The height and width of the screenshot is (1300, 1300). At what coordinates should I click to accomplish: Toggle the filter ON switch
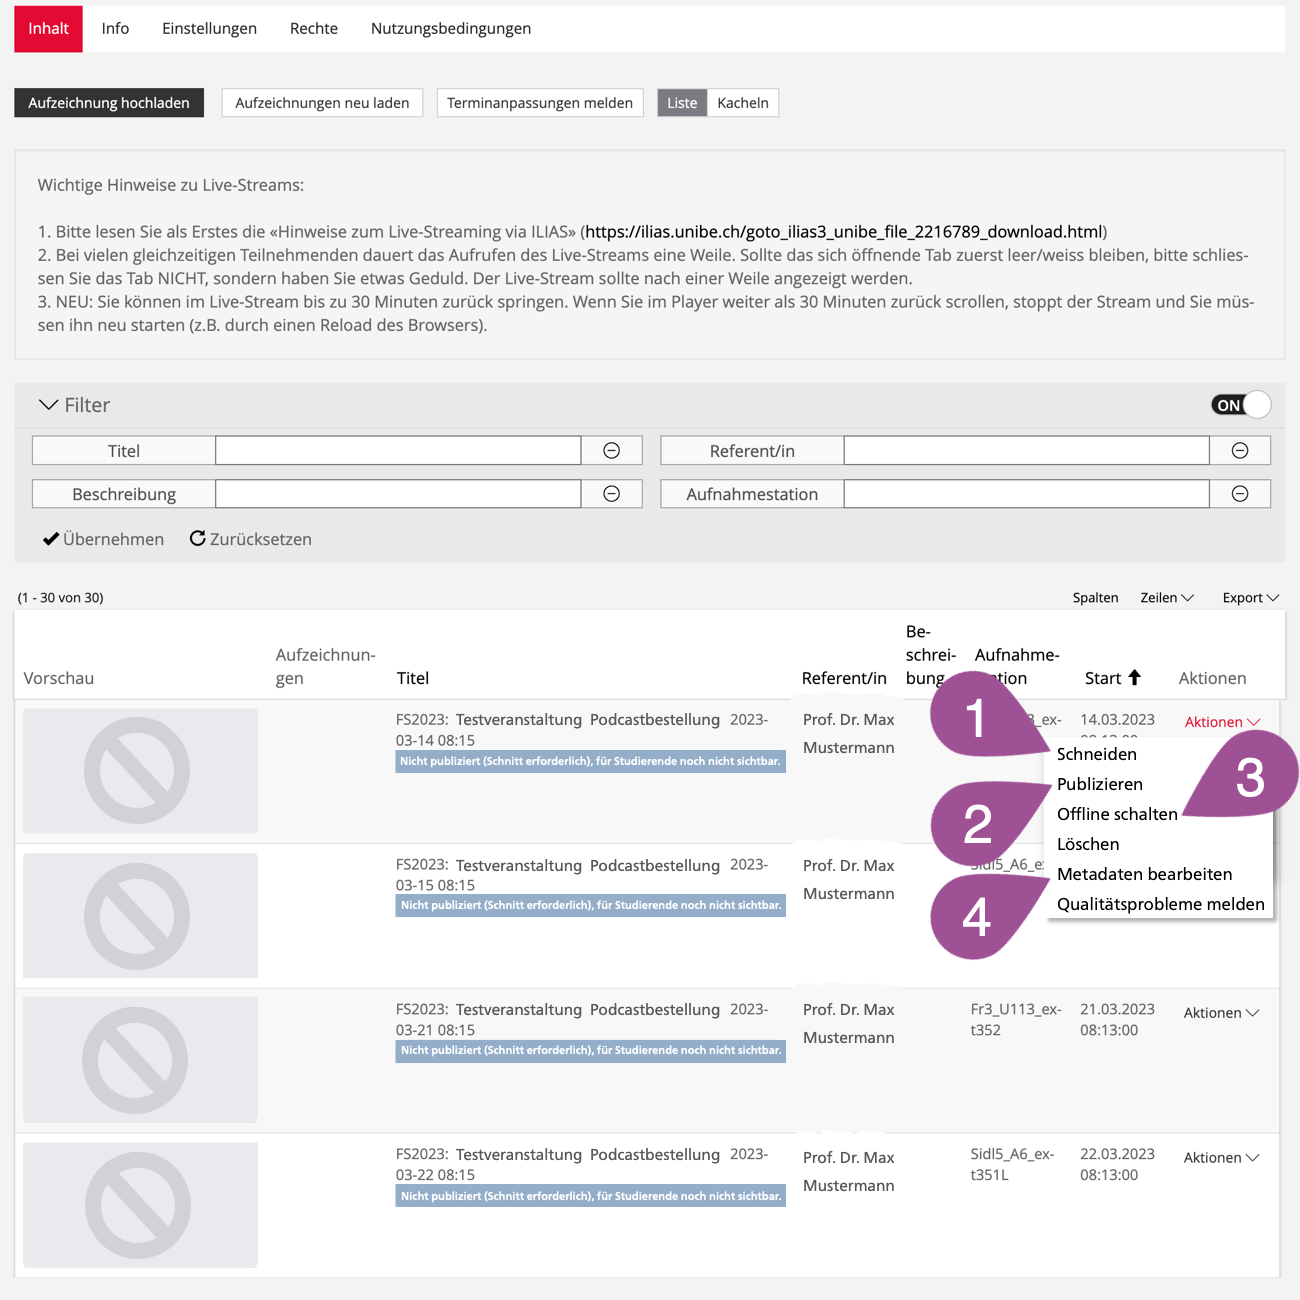coord(1240,405)
